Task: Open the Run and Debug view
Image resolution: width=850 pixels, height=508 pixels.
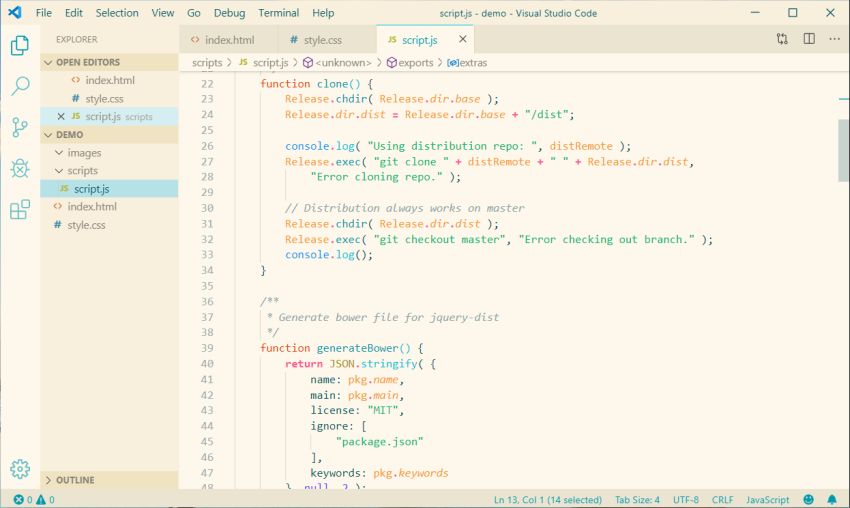Action: click(x=20, y=168)
